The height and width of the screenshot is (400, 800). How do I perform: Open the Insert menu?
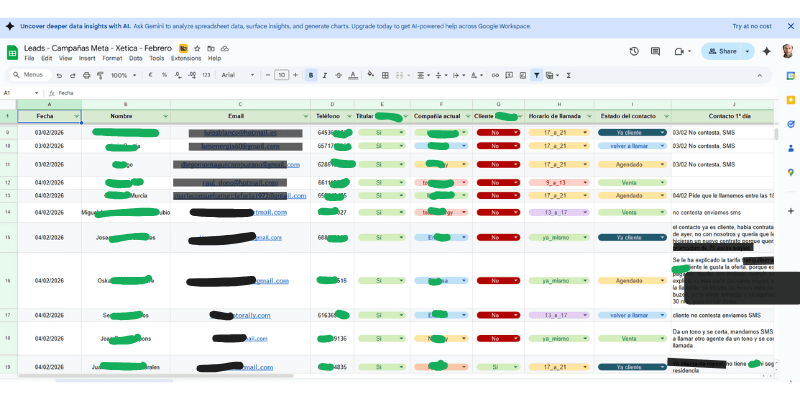[x=87, y=58]
